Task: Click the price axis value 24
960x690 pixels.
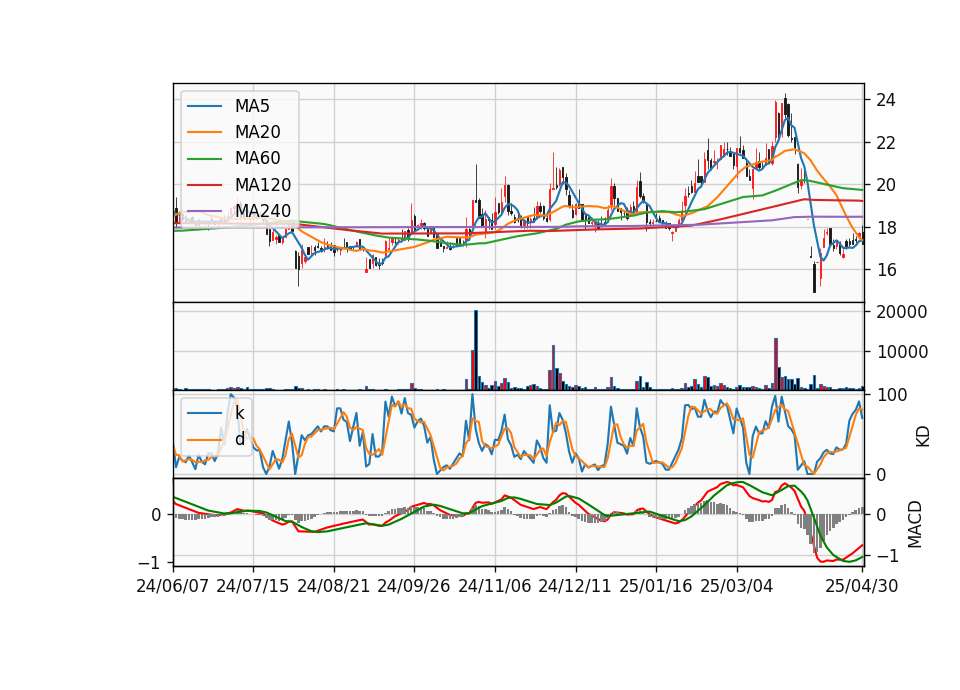Action: [887, 100]
